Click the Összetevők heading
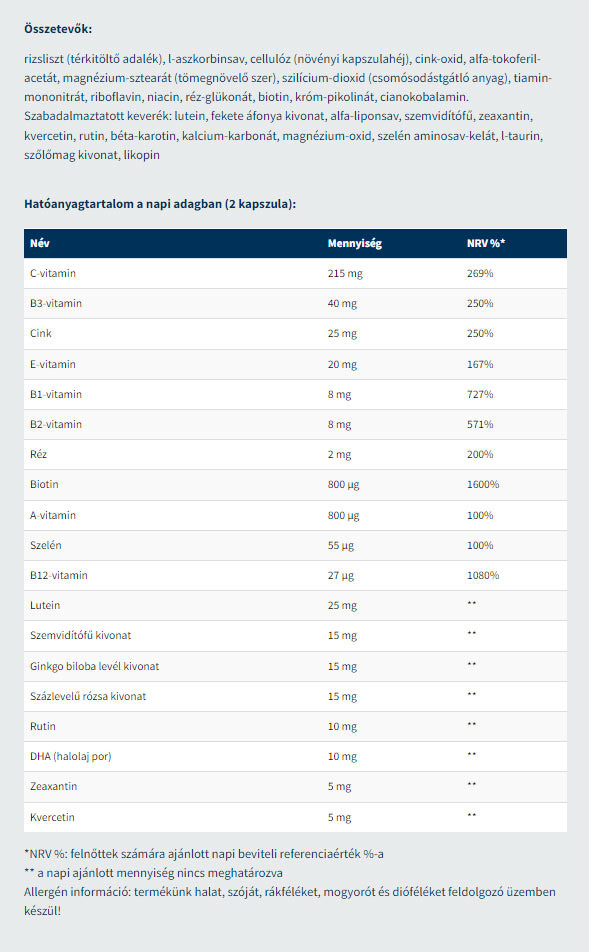The height and width of the screenshot is (952, 589). tap(58, 29)
